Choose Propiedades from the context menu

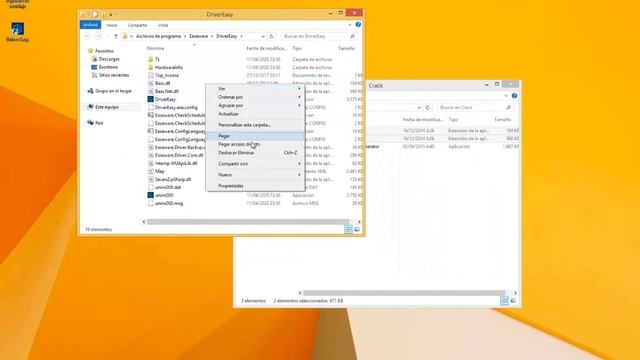point(256,186)
